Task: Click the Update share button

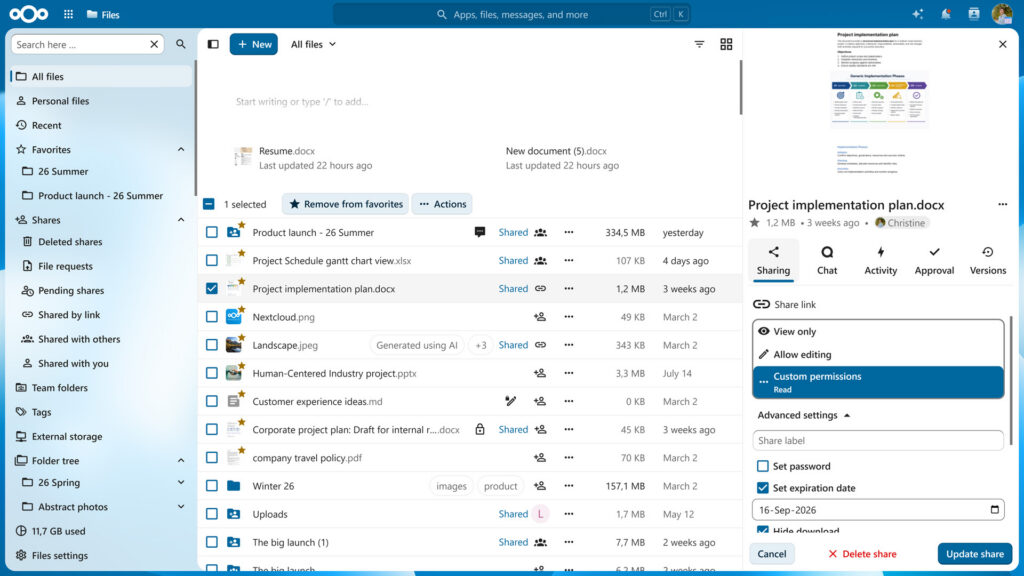Action: point(974,554)
